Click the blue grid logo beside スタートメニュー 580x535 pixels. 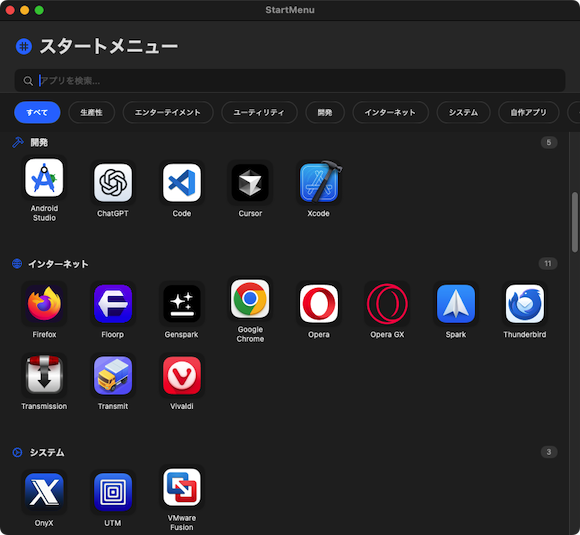pyautogui.click(x=24, y=47)
